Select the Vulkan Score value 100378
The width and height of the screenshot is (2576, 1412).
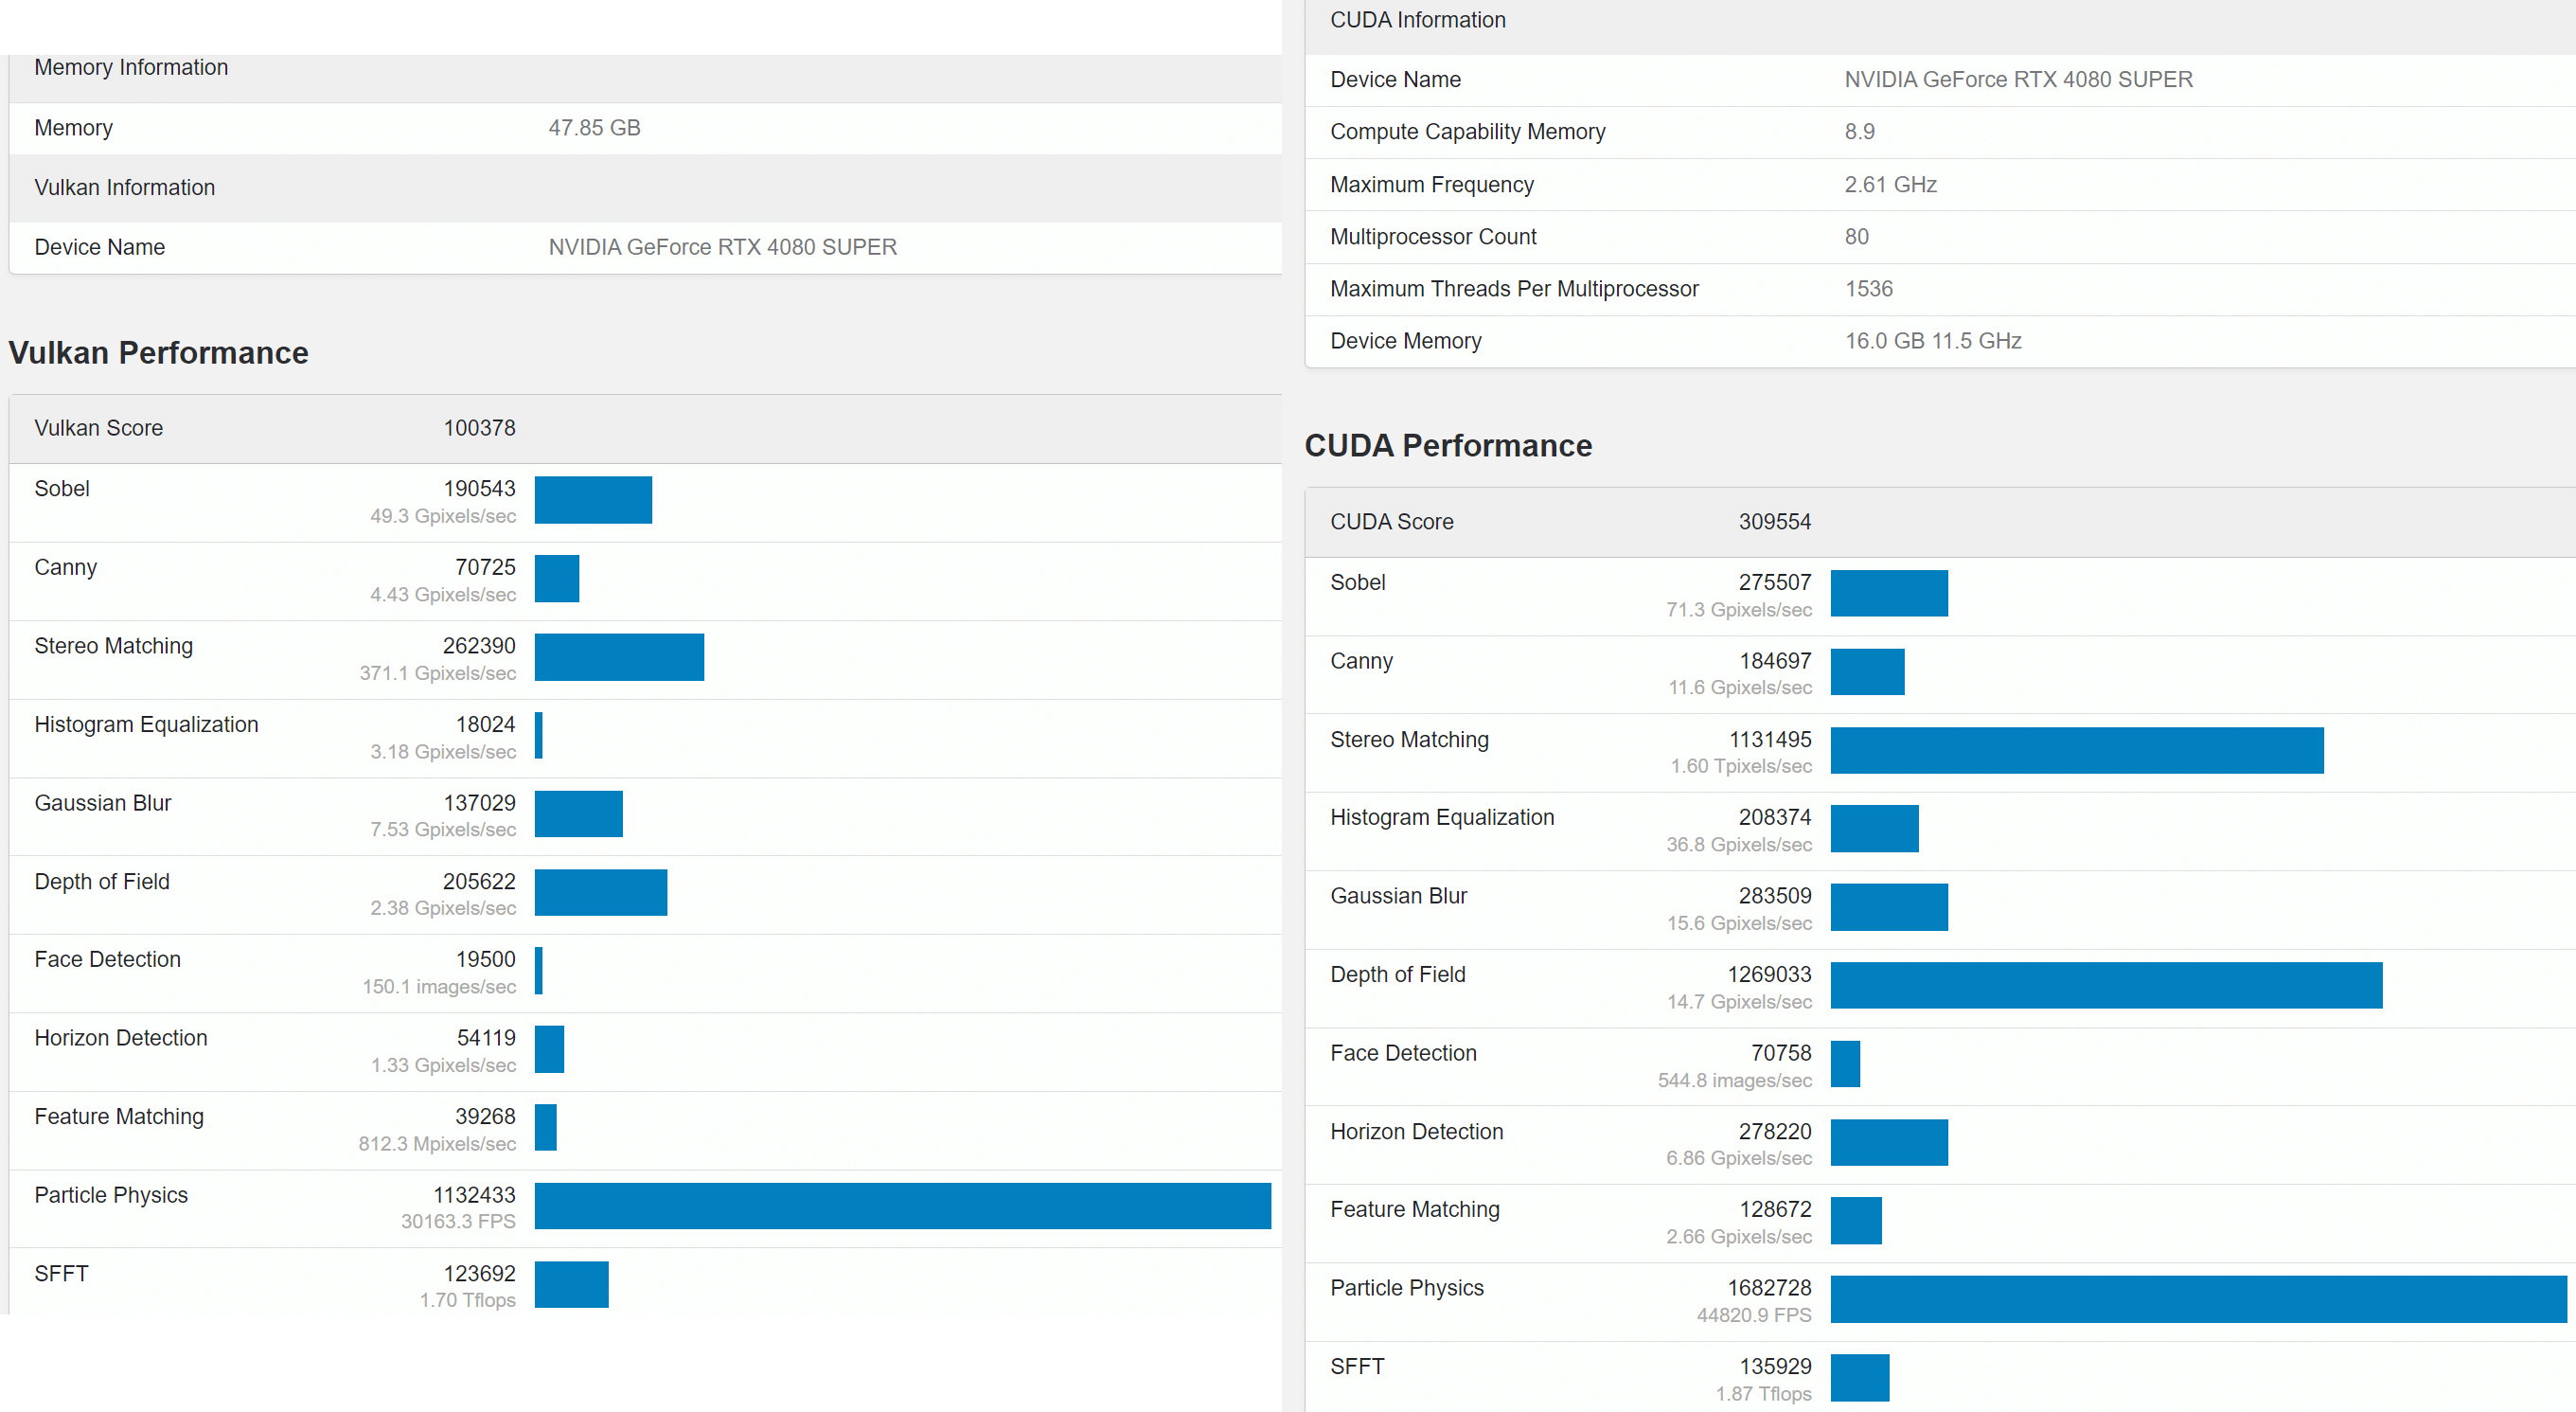(x=479, y=428)
